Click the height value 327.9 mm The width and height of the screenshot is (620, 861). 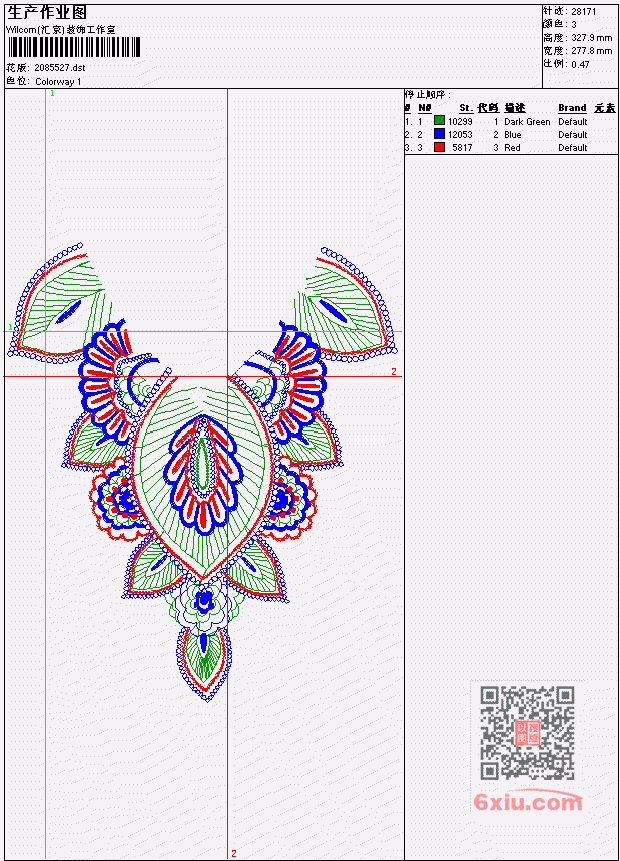[591, 38]
